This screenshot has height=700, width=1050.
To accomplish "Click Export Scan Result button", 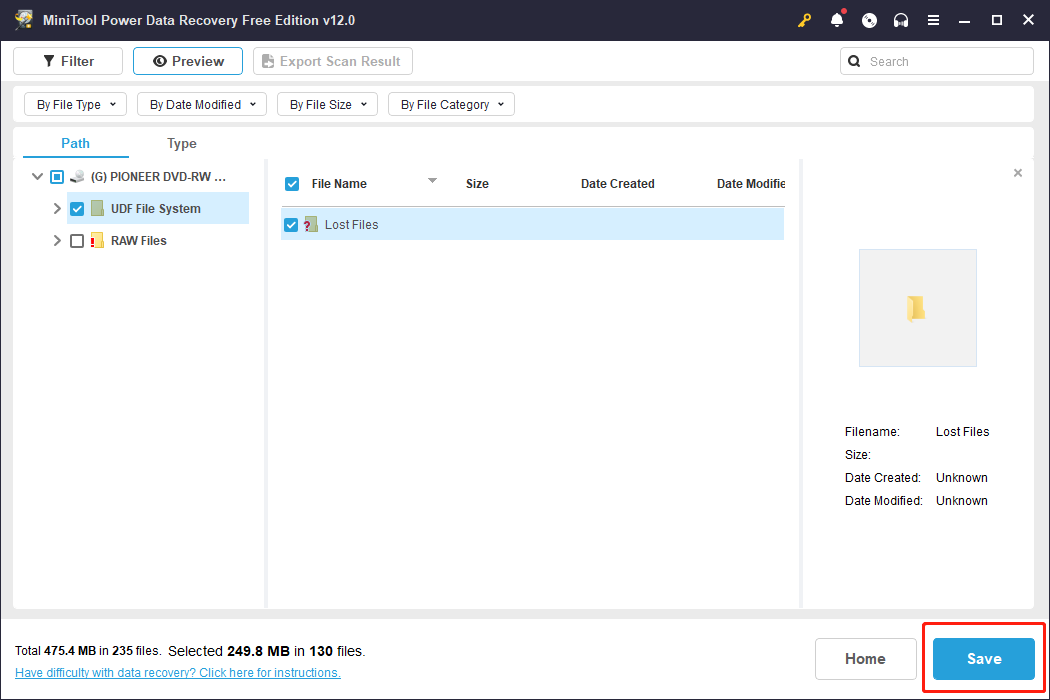I will tap(333, 61).
